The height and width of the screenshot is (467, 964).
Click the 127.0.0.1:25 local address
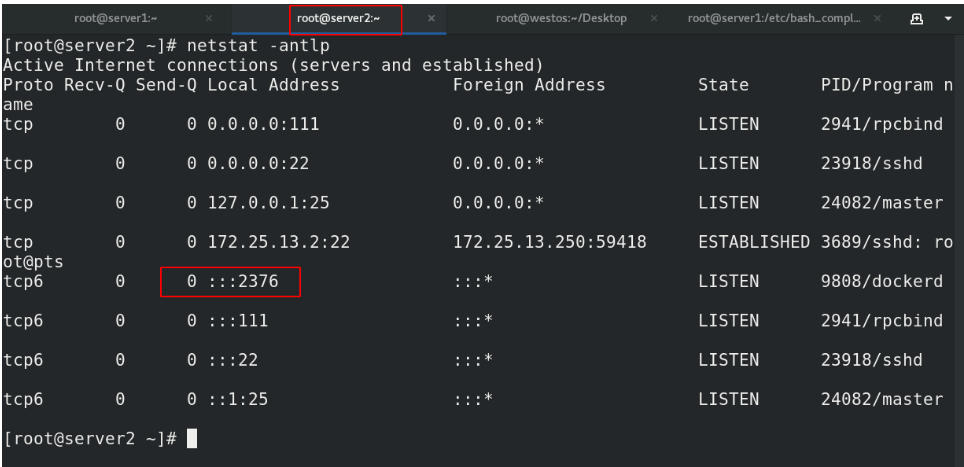(269, 203)
